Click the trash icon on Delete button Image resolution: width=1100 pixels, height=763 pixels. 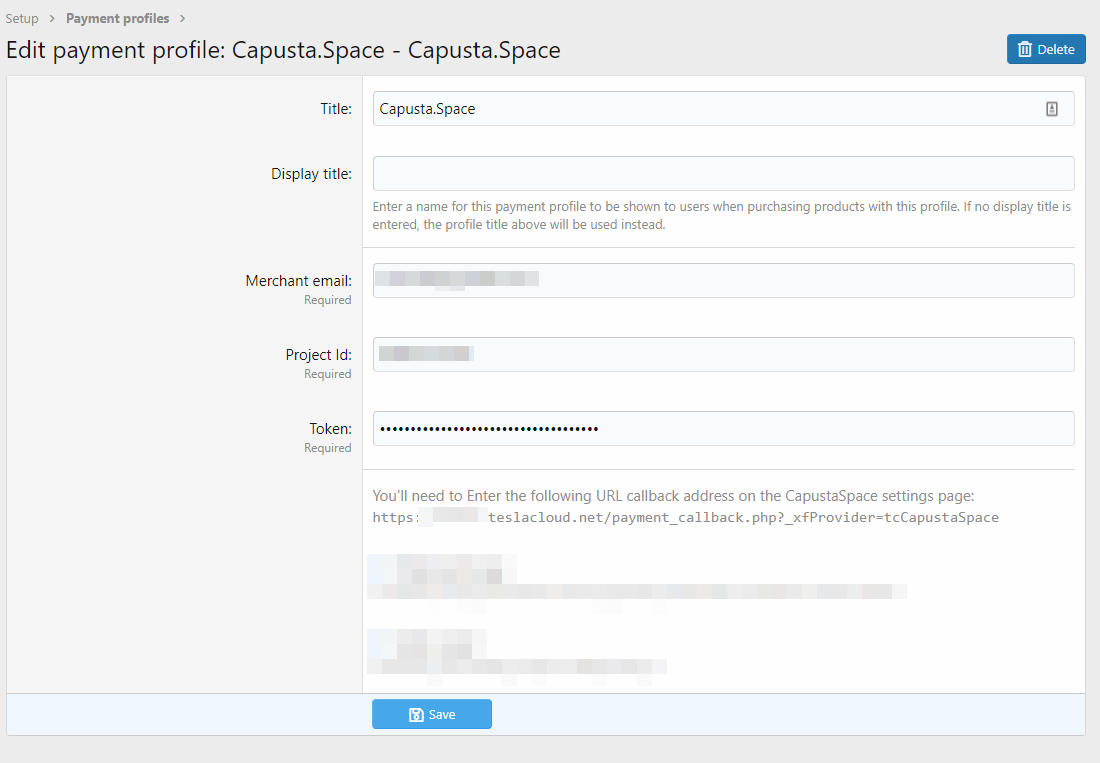point(1025,50)
